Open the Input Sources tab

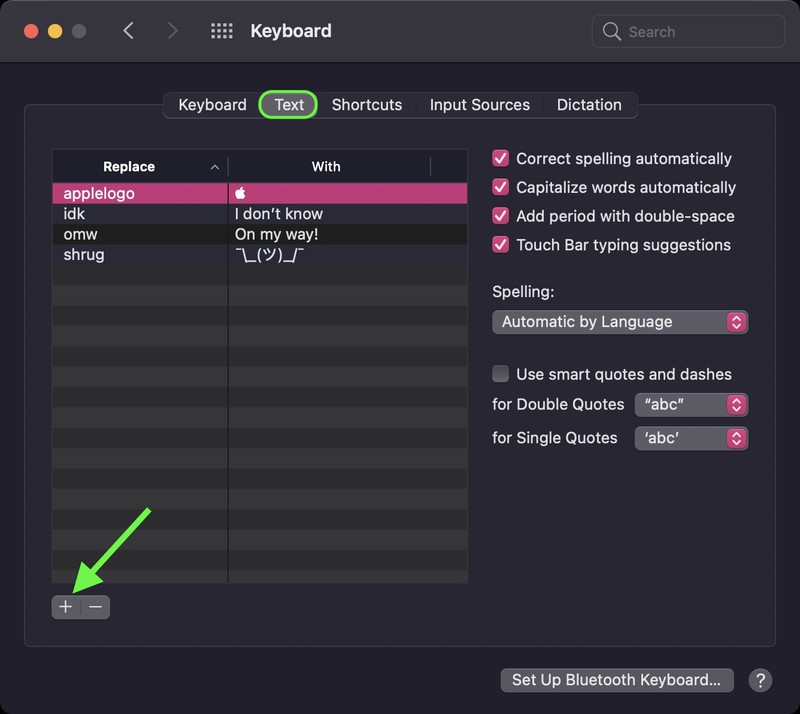pyautogui.click(x=479, y=105)
